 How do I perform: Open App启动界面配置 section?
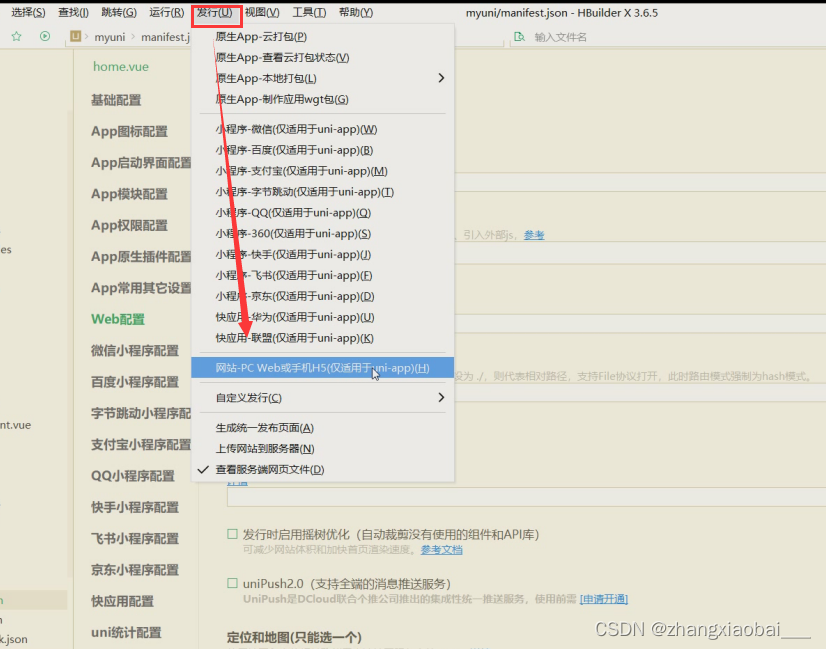pyautogui.click(x=141, y=163)
